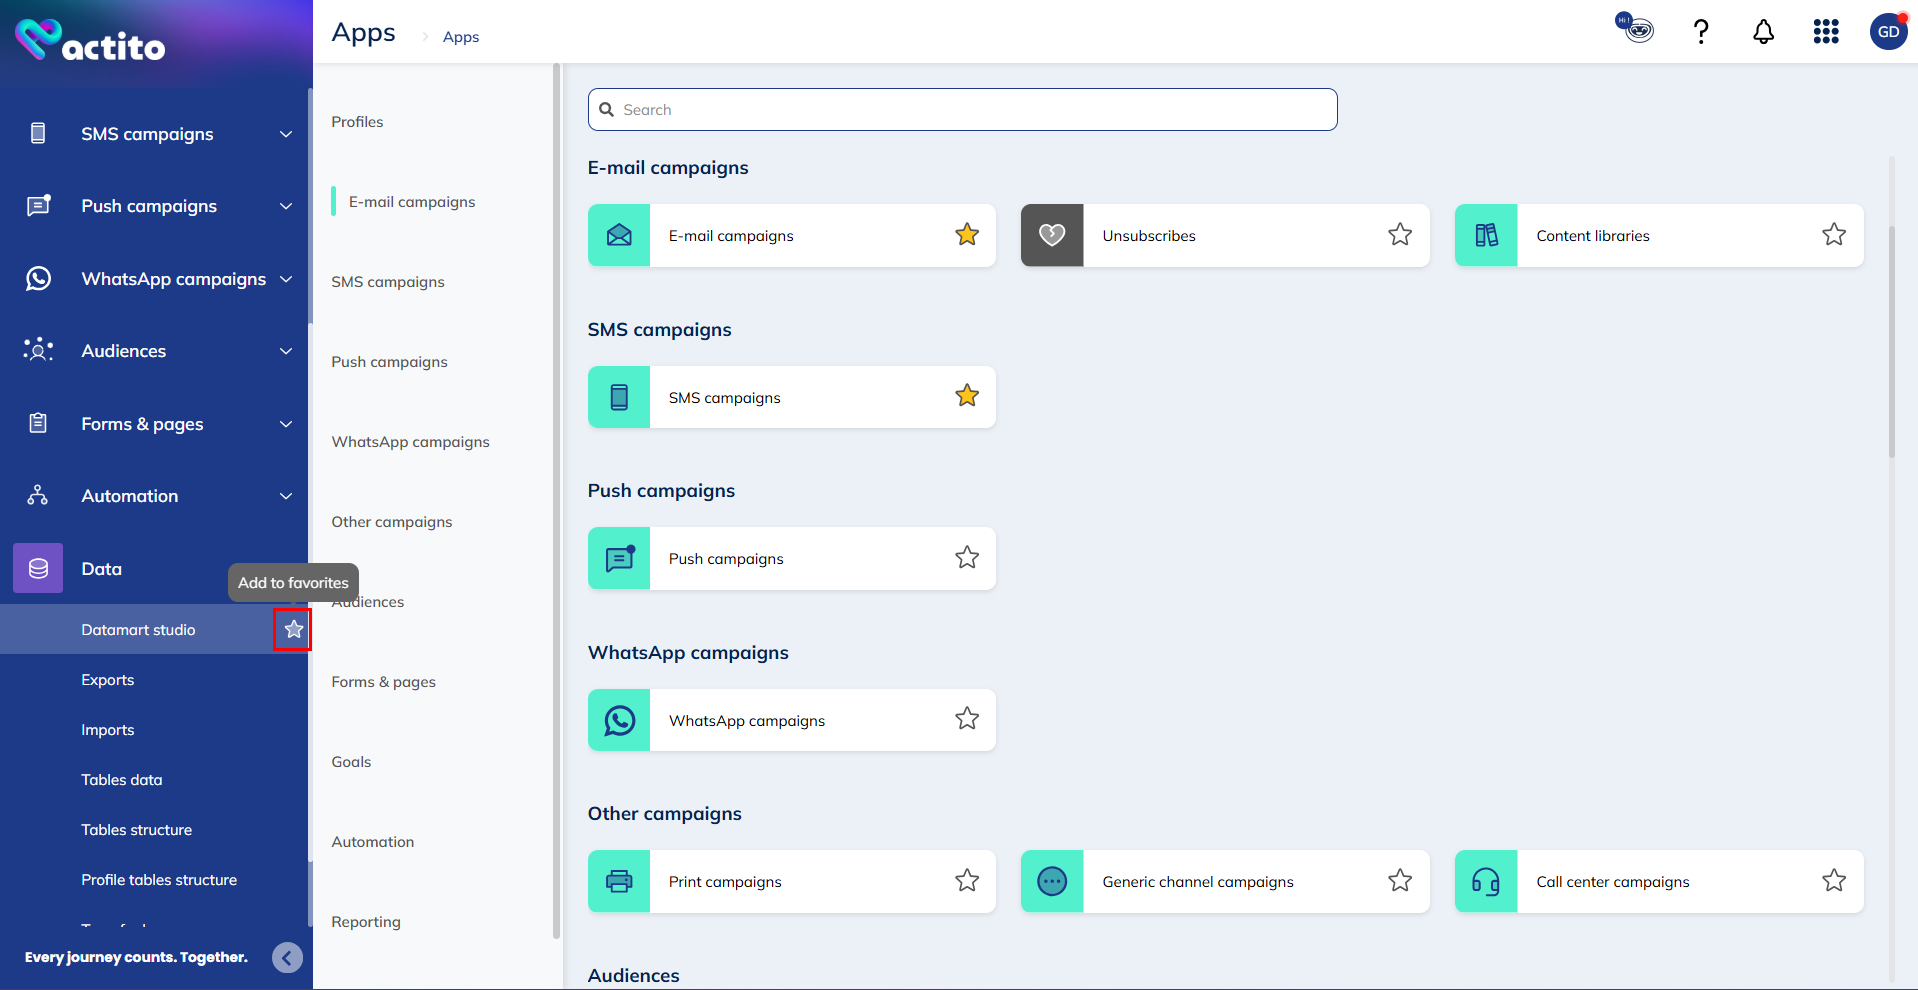Image resolution: width=1918 pixels, height=990 pixels.
Task: Click the apps Search field
Action: pos(962,110)
